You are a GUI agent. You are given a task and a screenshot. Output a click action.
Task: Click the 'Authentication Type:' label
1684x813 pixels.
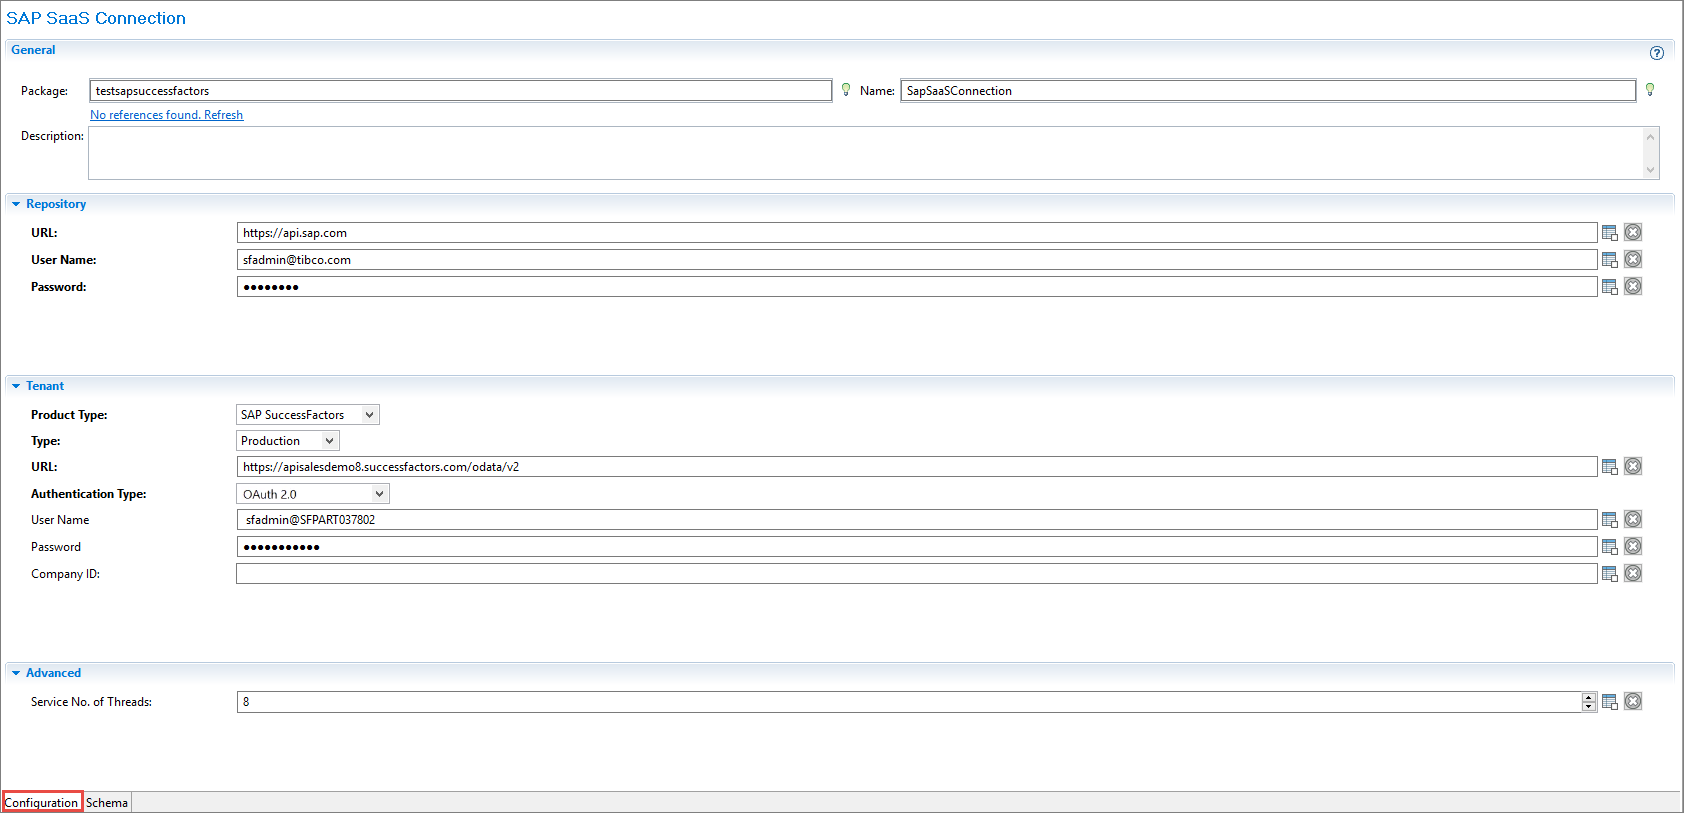[x=89, y=494]
